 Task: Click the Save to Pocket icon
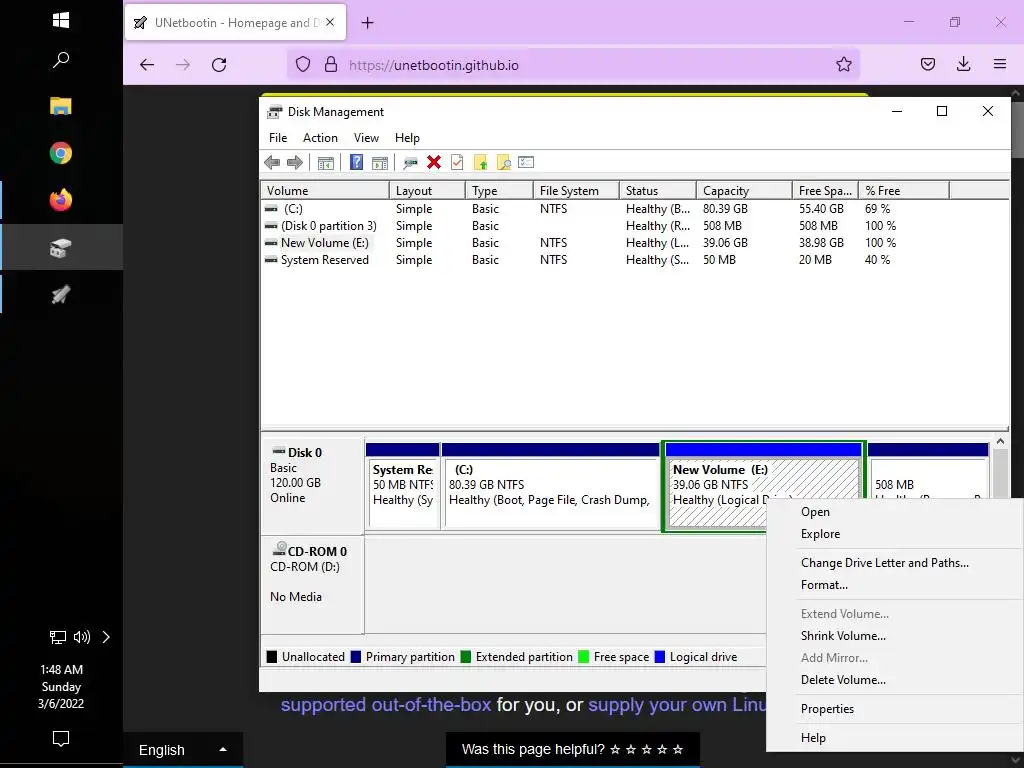point(927,64)
